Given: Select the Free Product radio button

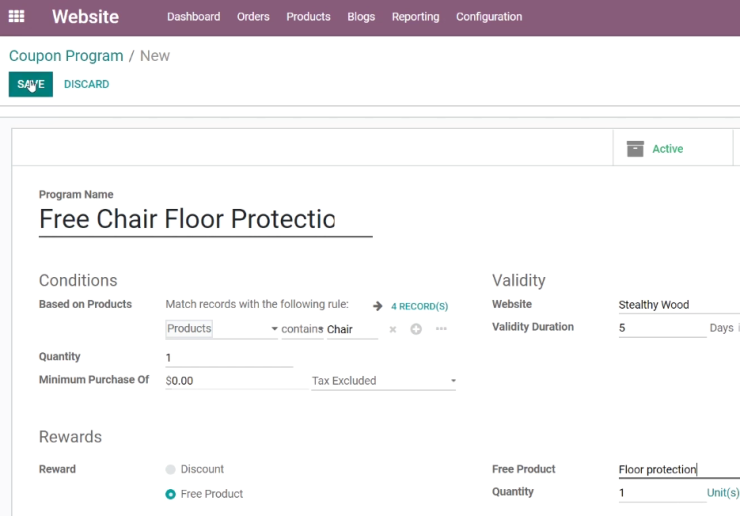Looking at the screenshot, I should 170,494.
